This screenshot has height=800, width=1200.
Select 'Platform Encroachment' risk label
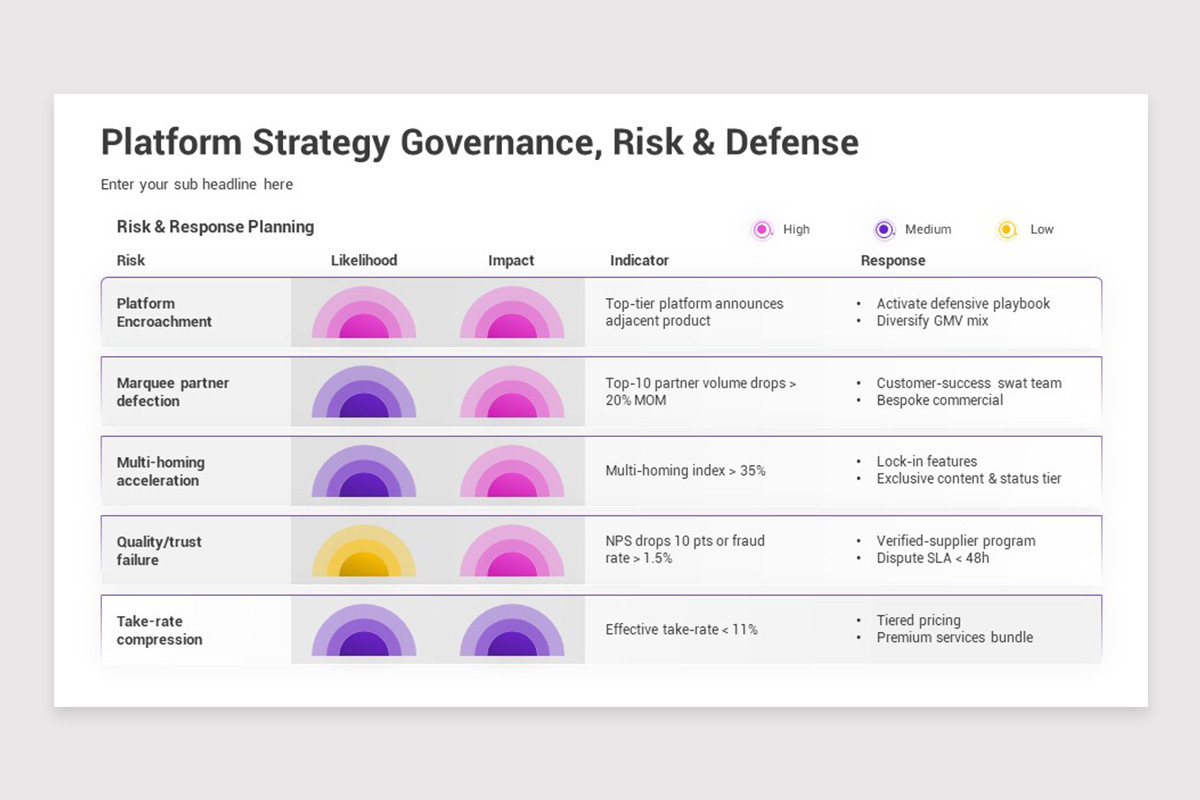pyautogui.click(x=165, y=312)
